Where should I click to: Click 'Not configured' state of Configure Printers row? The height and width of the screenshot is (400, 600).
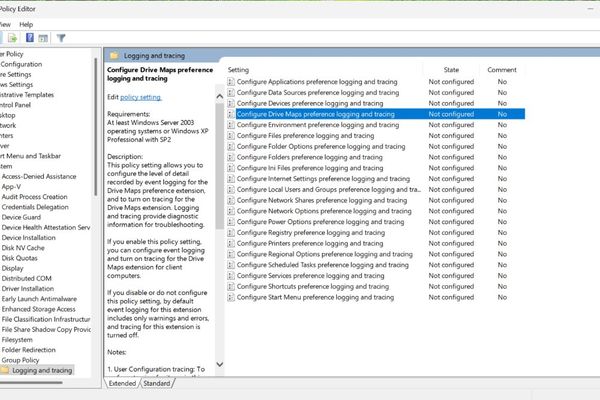451,243
